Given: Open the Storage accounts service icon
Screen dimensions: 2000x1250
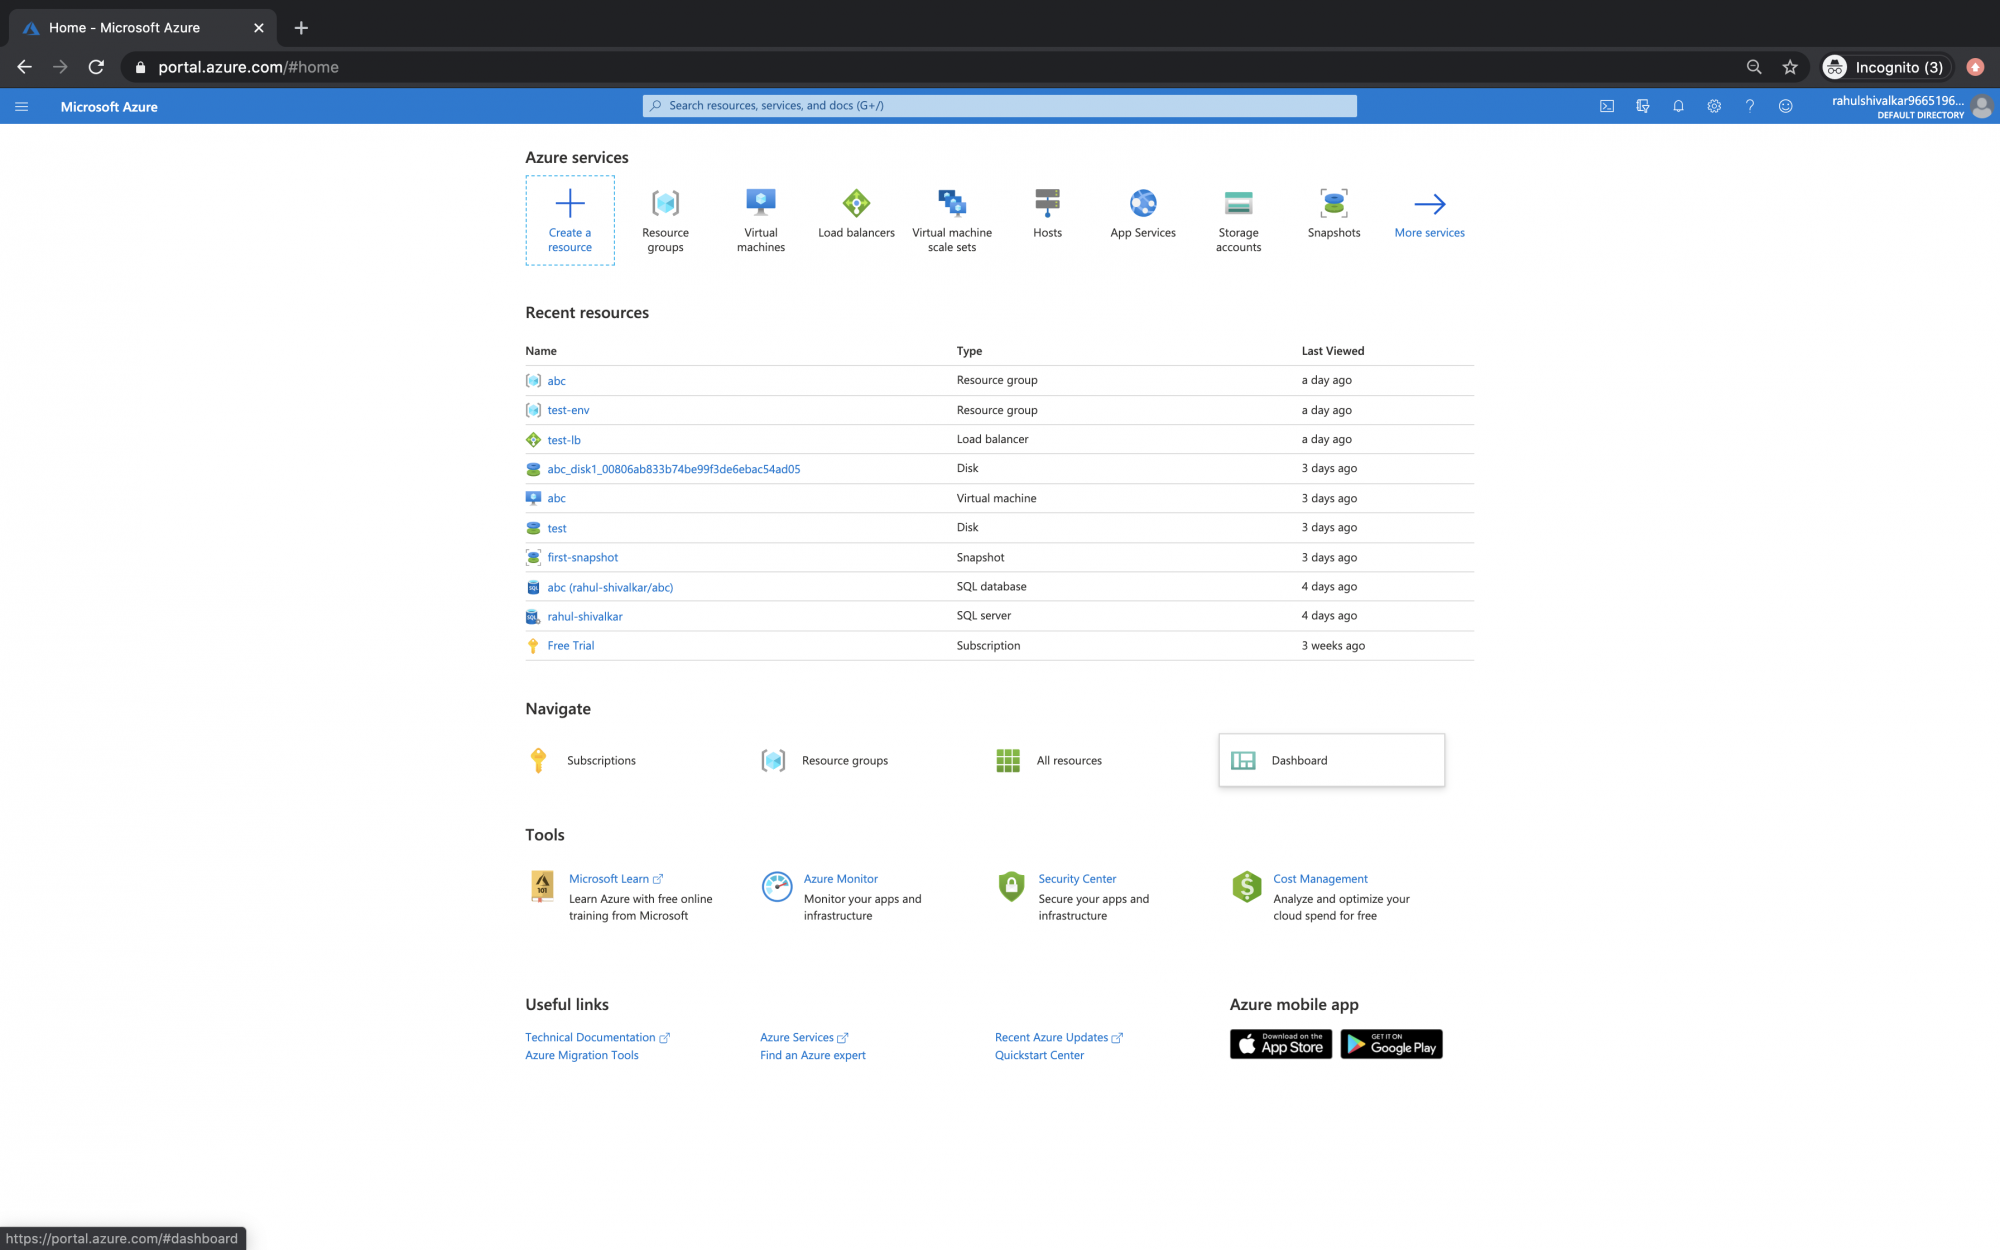Looking at the screenshot, I should [x=1238, y=204].
